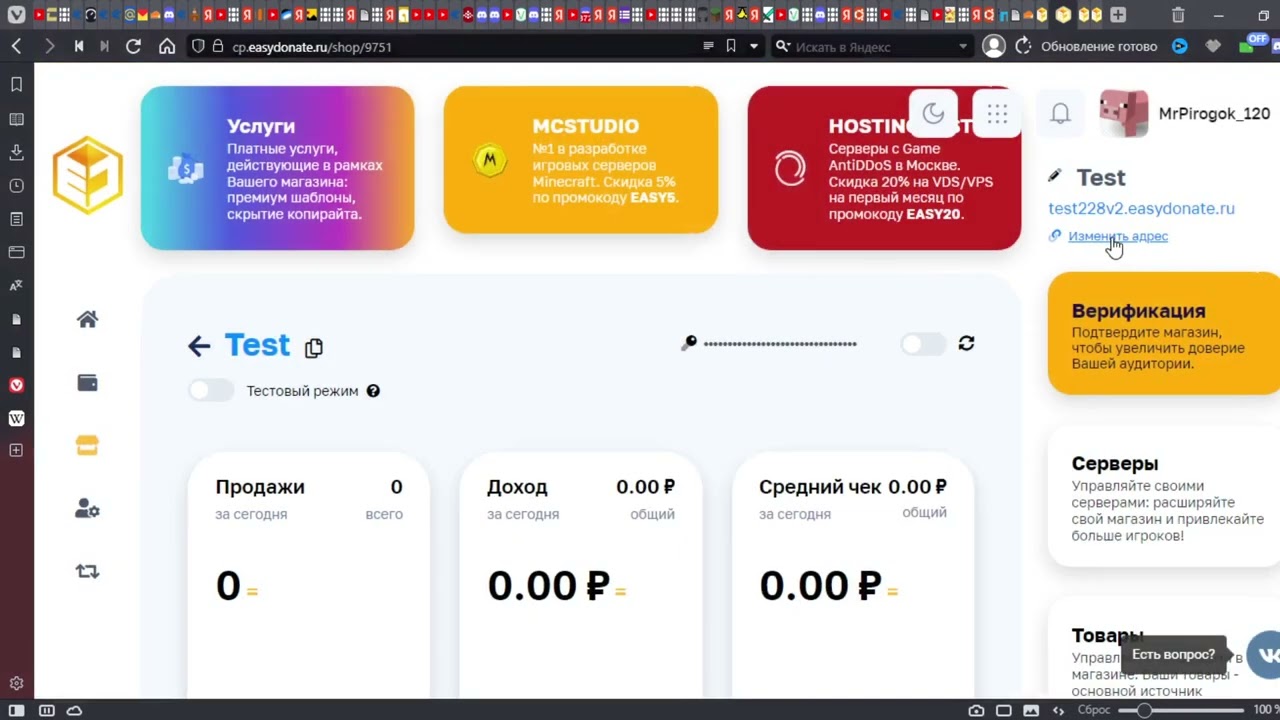The width and height of the screenshot is (1280, 720).
Task: Toggle 'Тестовый режим' switch
Action: (x=211, y=390)
